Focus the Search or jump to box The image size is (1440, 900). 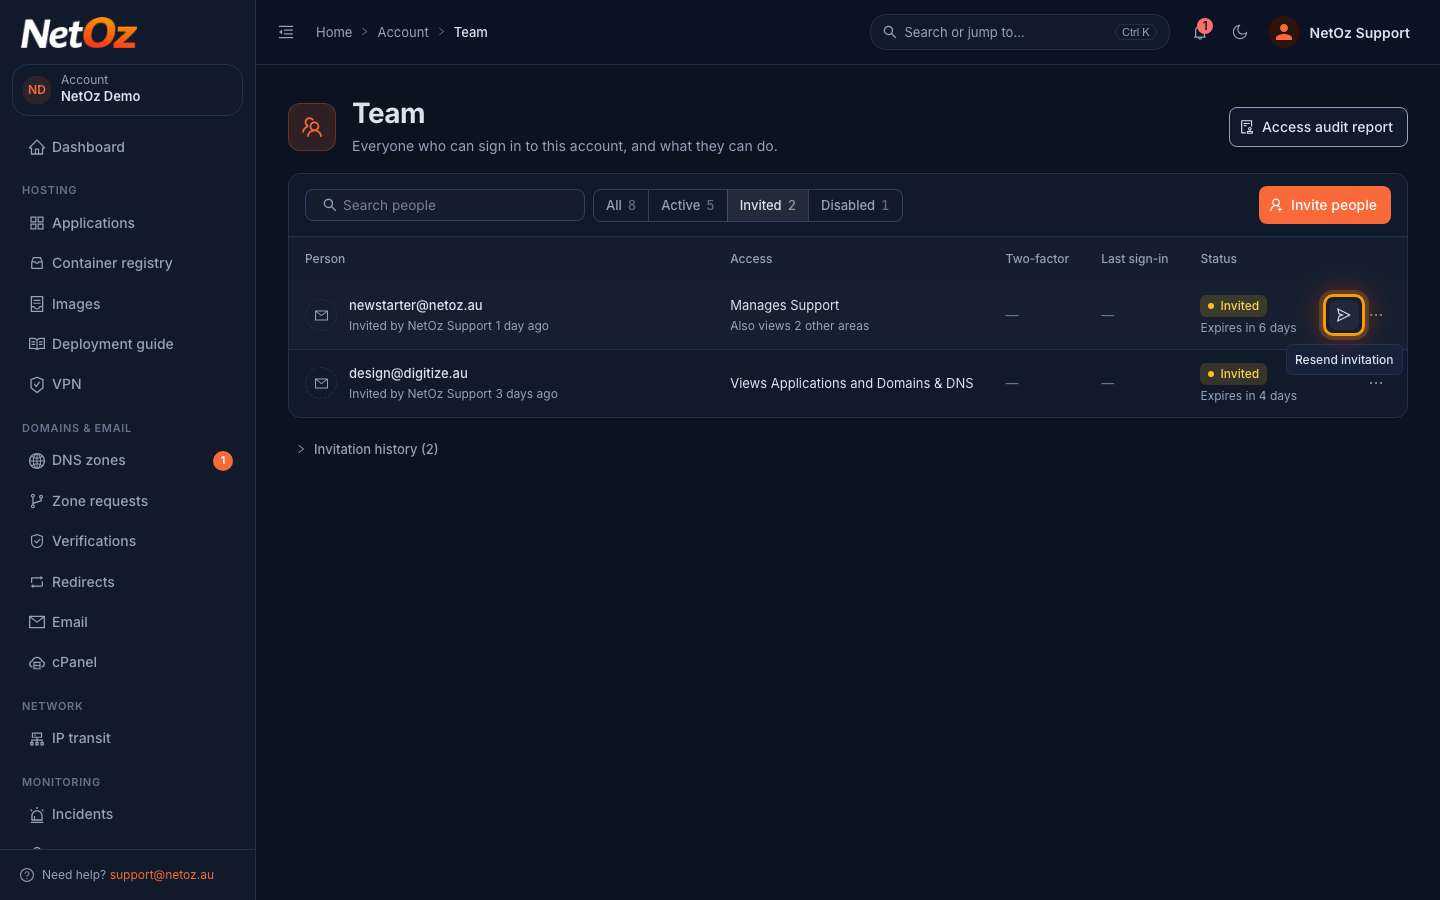1020,32
